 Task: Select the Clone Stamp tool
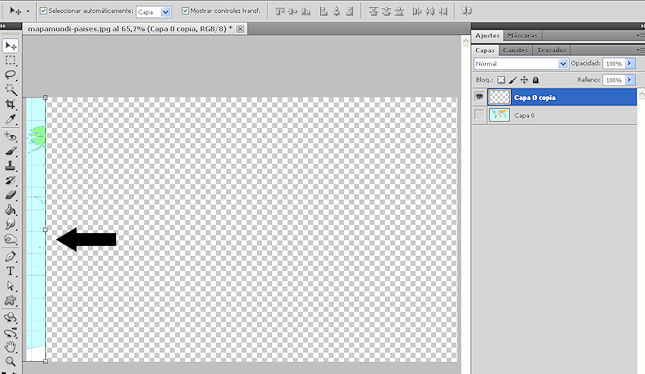click(x=10, y=166)
